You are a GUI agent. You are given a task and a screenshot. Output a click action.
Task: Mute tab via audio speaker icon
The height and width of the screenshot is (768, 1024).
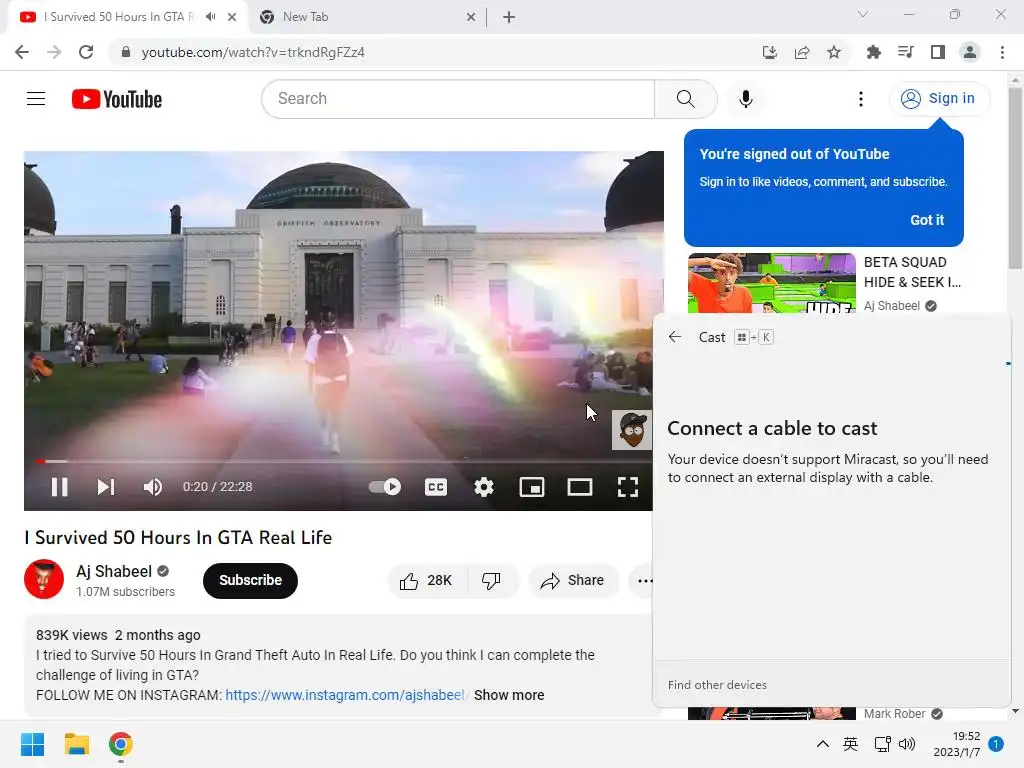210,17
